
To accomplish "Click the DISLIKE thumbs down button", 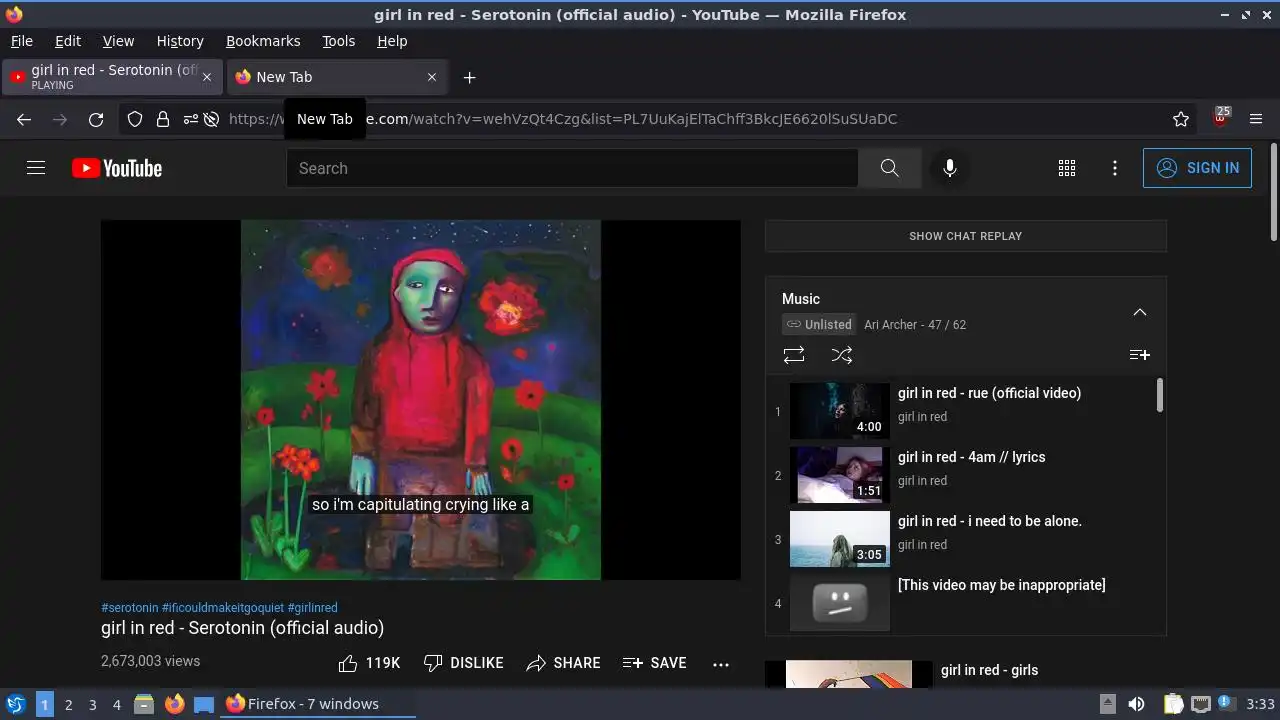I will [463, 663].
